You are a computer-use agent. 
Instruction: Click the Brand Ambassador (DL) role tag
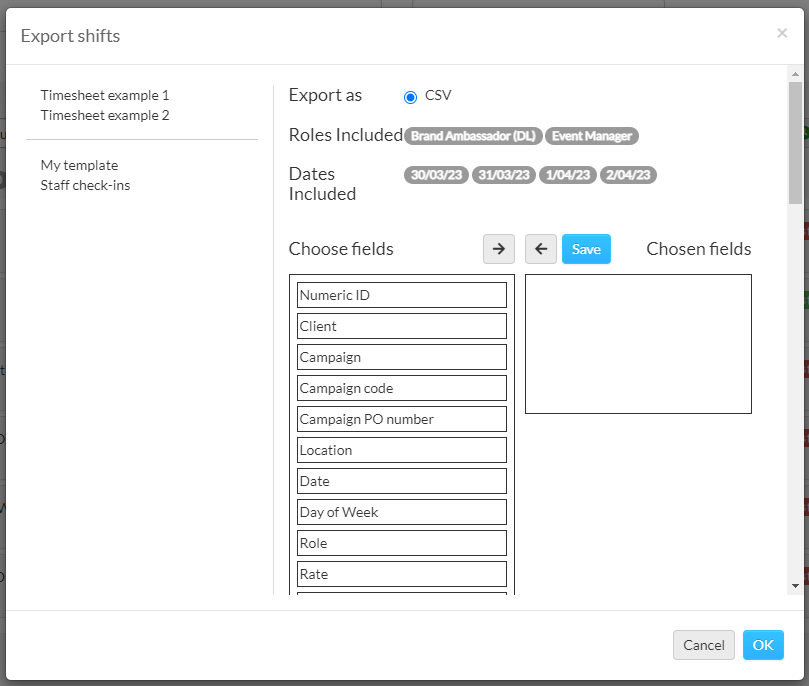click(473, 136)
